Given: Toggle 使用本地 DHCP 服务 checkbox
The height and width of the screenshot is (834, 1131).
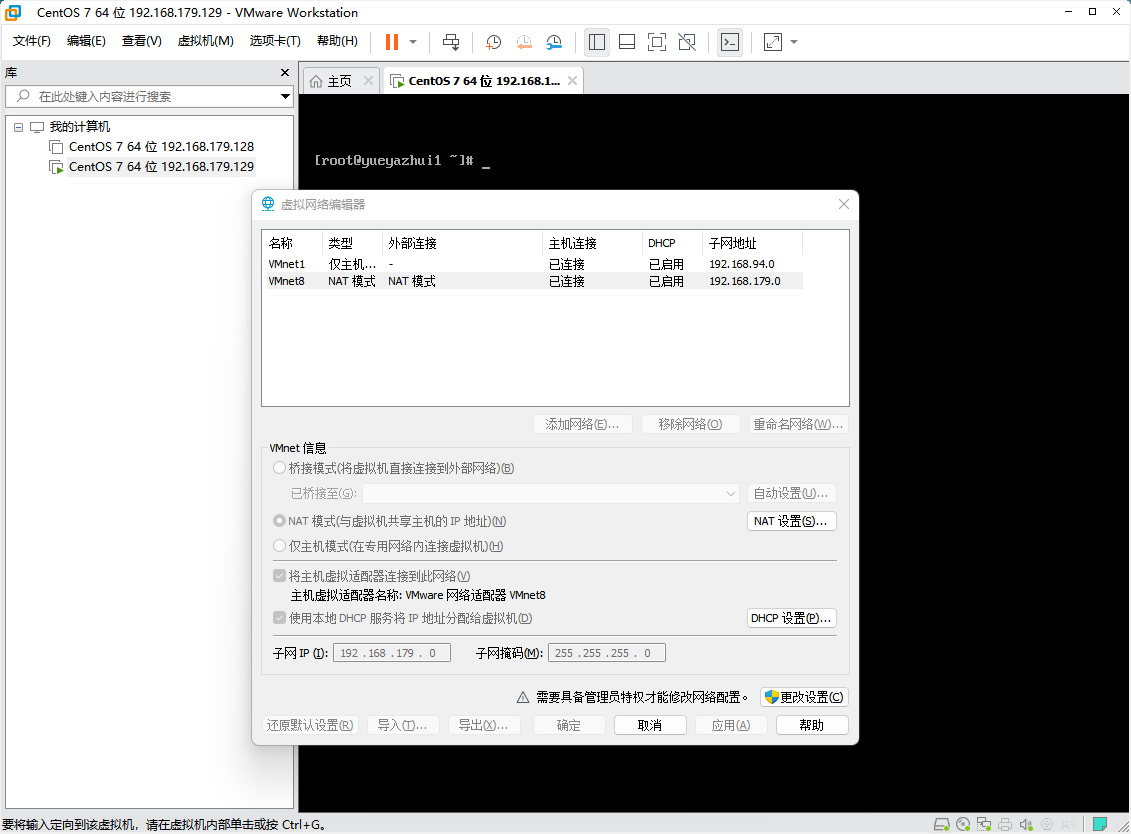Looking at the screenshot, I should coord(279,618).
